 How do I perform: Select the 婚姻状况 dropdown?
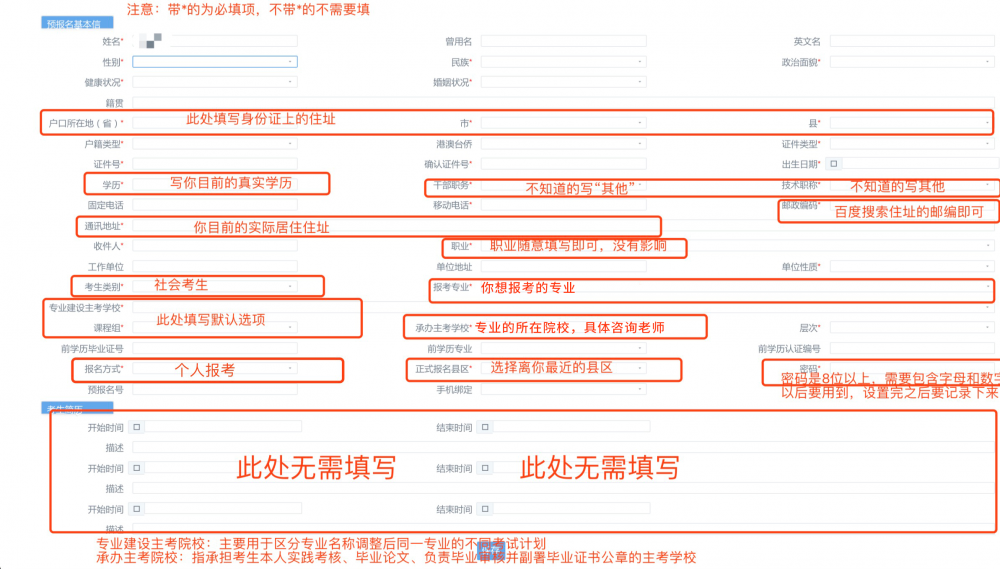pyautogui.click(x=563, y=82)
